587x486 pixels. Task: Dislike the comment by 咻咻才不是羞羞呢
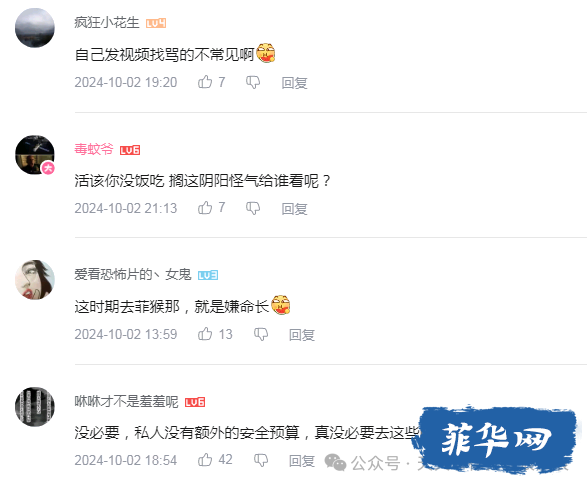click(261, 460)
